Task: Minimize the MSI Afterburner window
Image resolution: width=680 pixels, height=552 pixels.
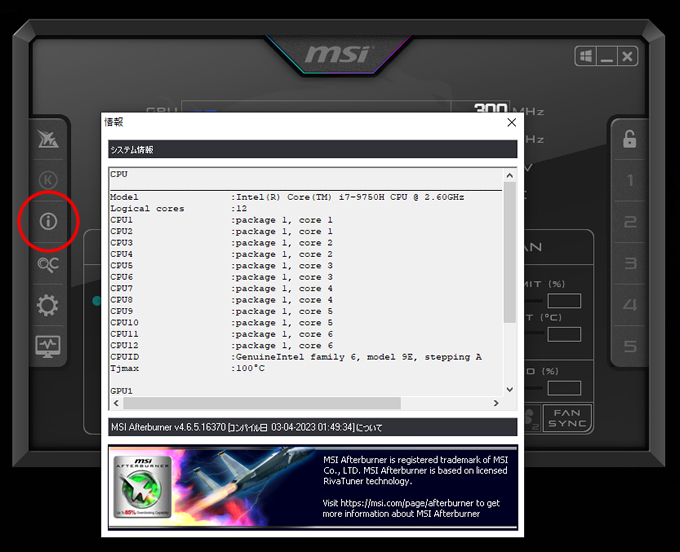Action: coord(607,56)
